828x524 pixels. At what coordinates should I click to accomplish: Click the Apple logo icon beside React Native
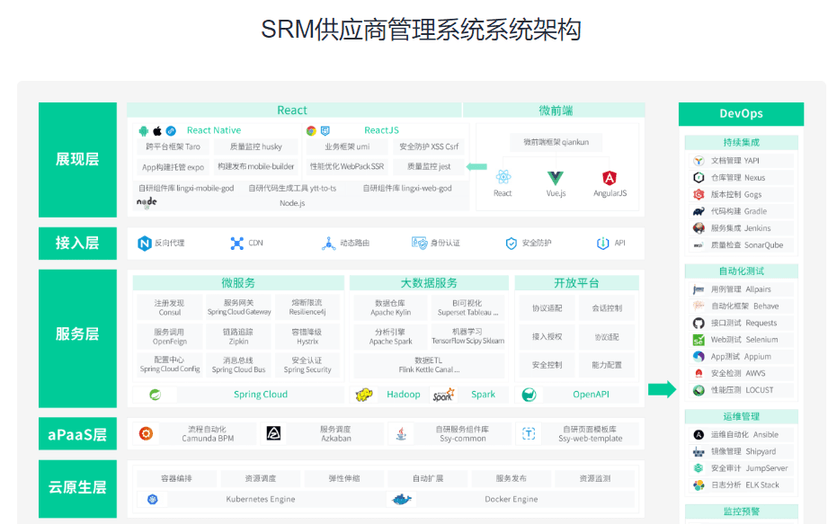coord(157,131)
